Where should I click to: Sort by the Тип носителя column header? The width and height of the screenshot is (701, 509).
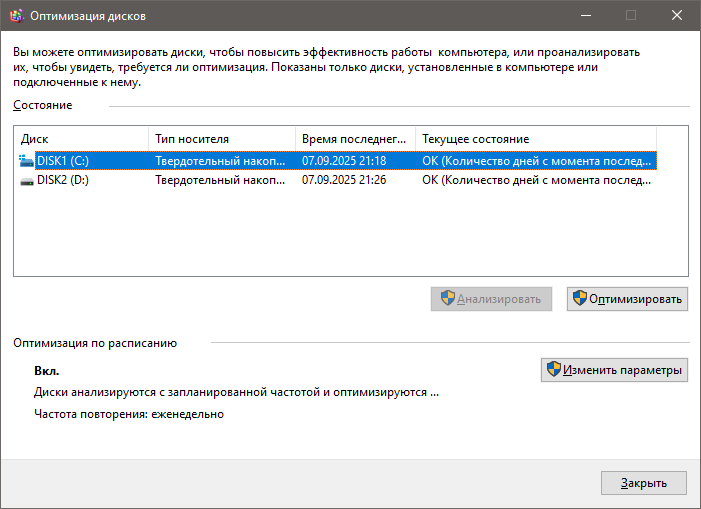[221, 139]
